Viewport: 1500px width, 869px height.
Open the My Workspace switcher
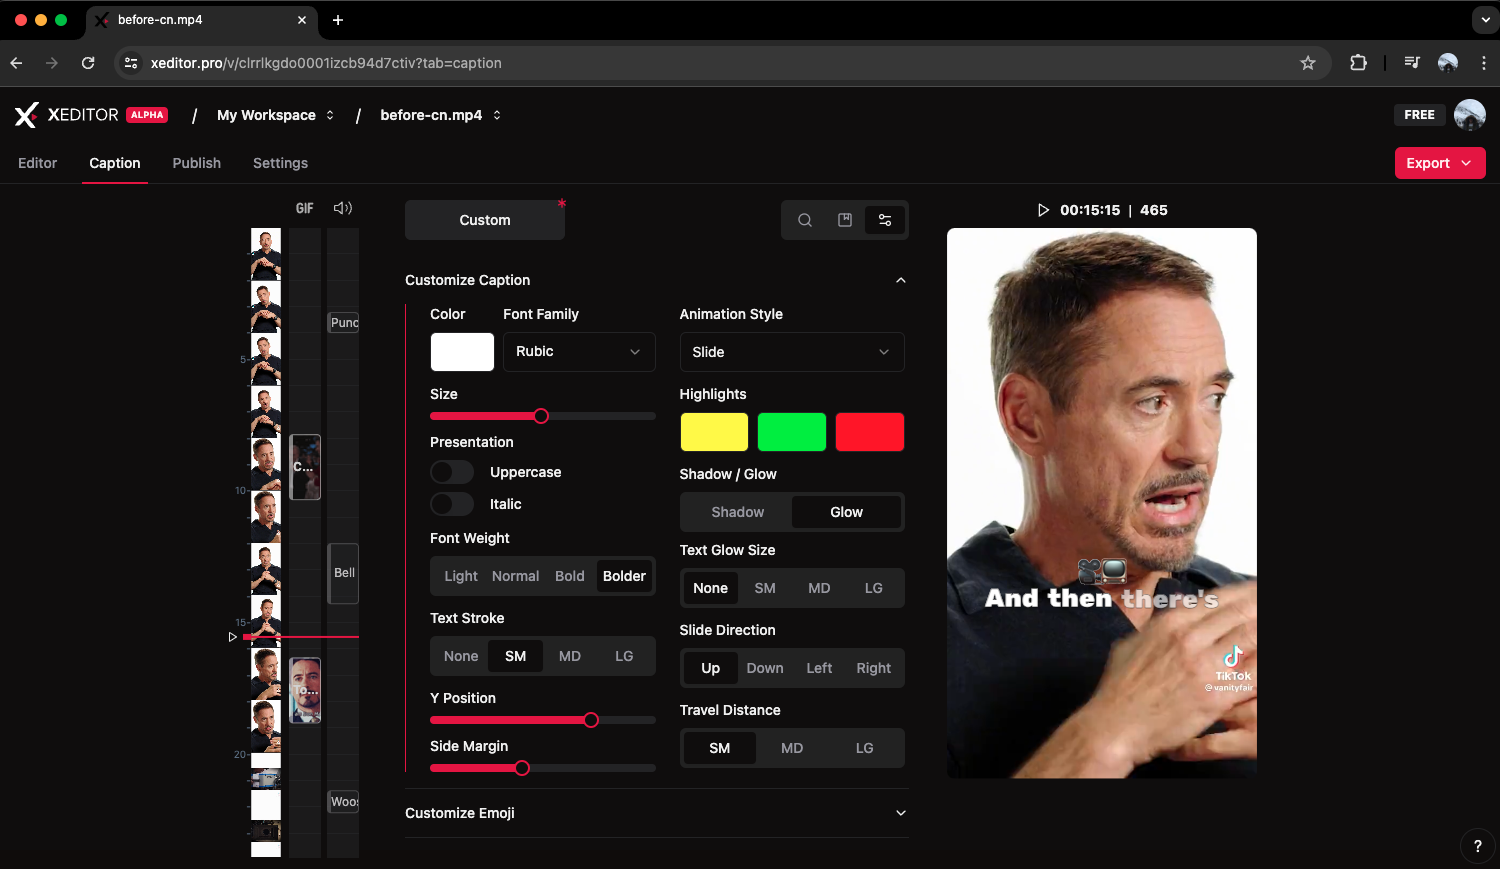pos(275,115)
